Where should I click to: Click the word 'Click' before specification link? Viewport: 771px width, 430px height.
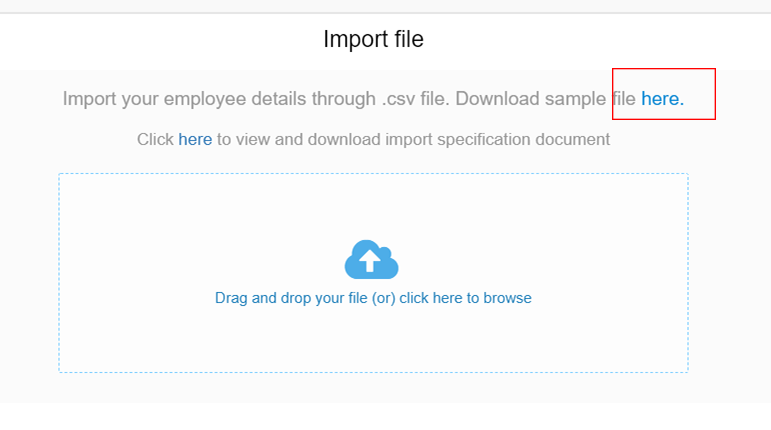[x=155, y=140]
